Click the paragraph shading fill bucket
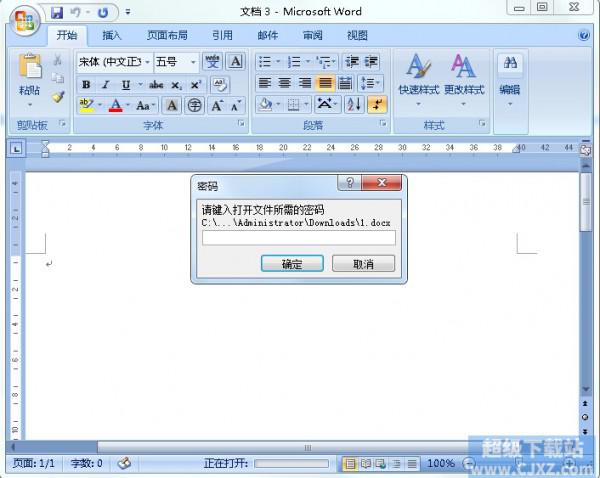 click(265, 104)
